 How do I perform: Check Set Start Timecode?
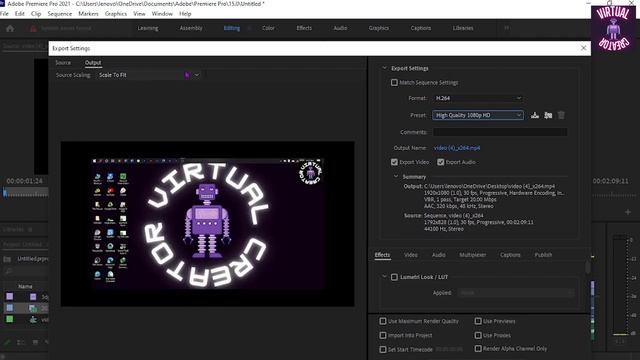[383, 349]
